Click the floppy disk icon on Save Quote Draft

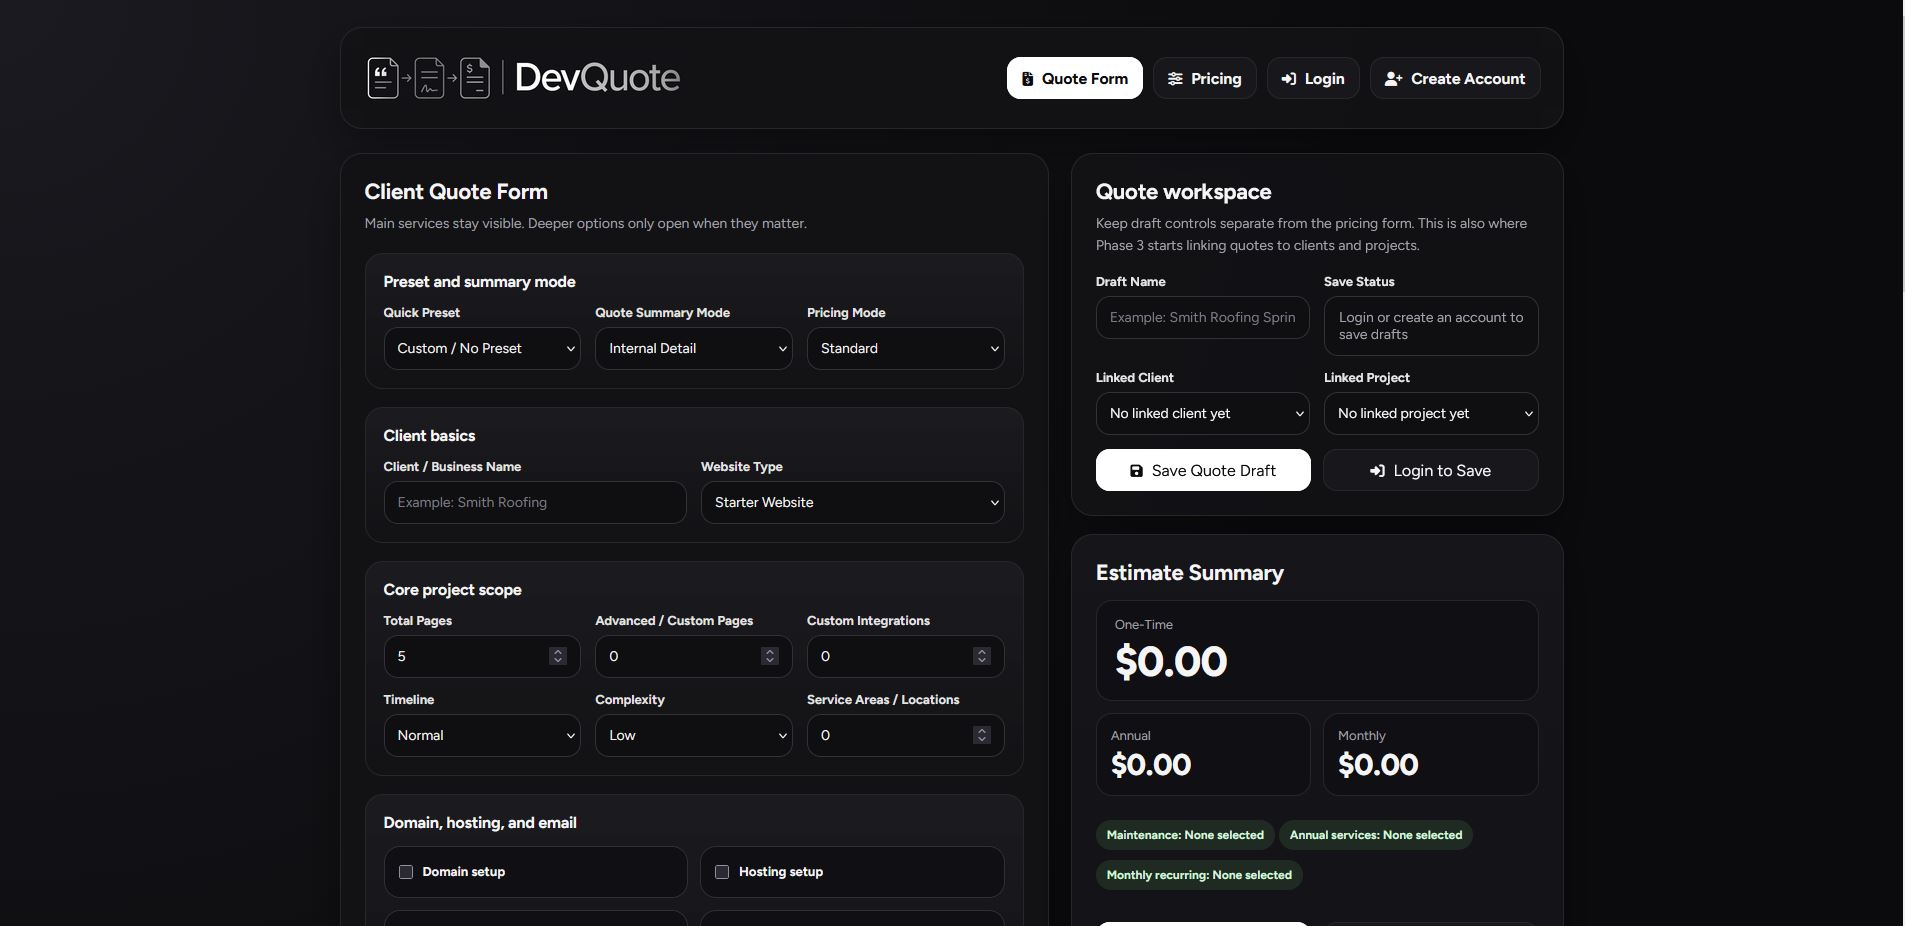point(1136,471)
